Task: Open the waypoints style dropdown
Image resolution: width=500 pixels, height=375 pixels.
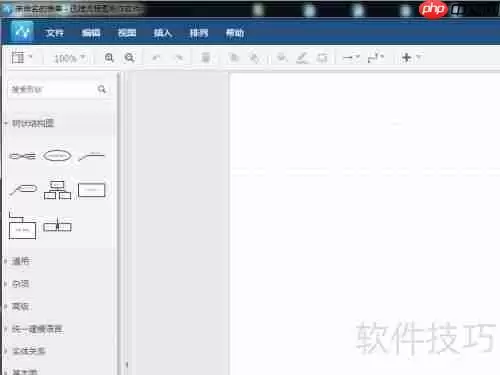Action: pyautogui.click(x=376, y=58)
